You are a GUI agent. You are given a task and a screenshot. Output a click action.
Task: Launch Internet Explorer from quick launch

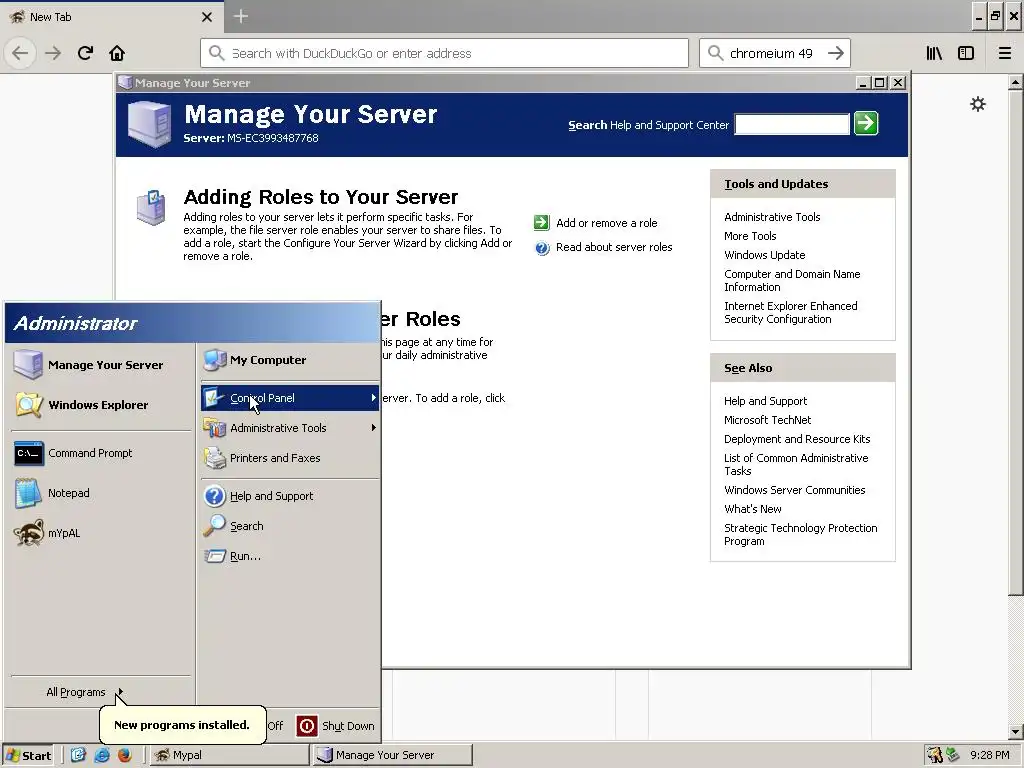(x=102, y=755)
